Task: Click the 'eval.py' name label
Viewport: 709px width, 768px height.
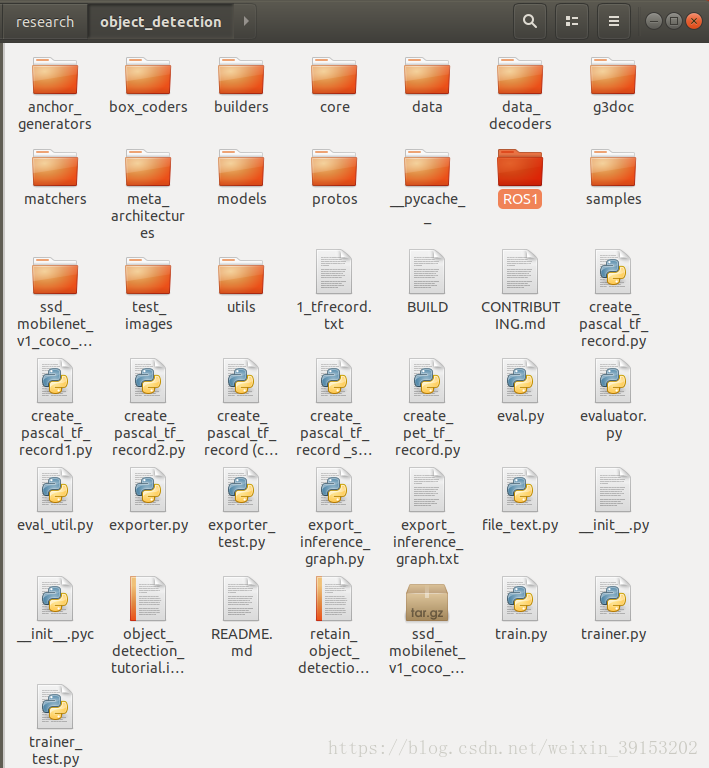Action: click(x=520, y=416)
